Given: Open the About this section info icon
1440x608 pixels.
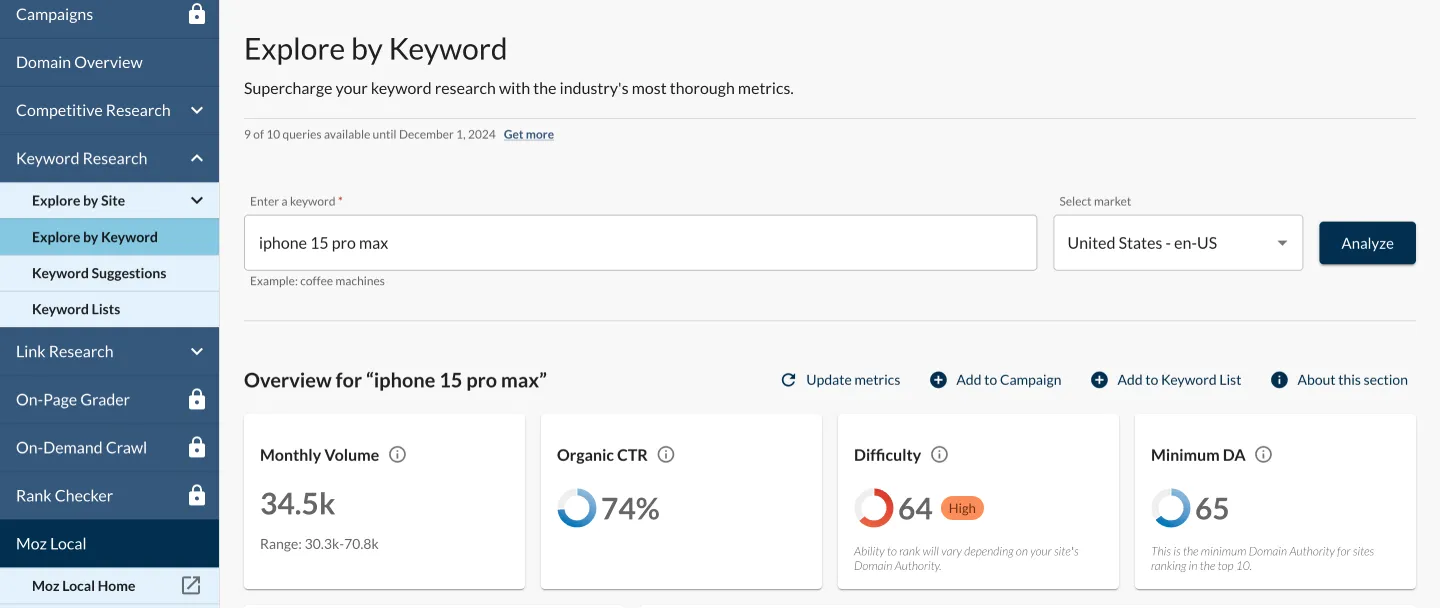Looking at the screenshot, I should click(x=1278, y=380).
